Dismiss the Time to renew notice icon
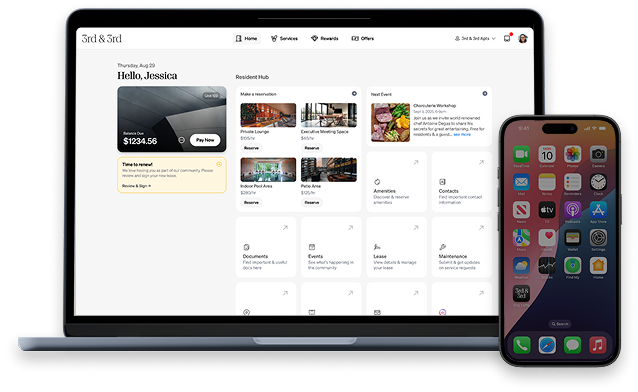The height and width of the screenshot is (392, 638). 219,164
